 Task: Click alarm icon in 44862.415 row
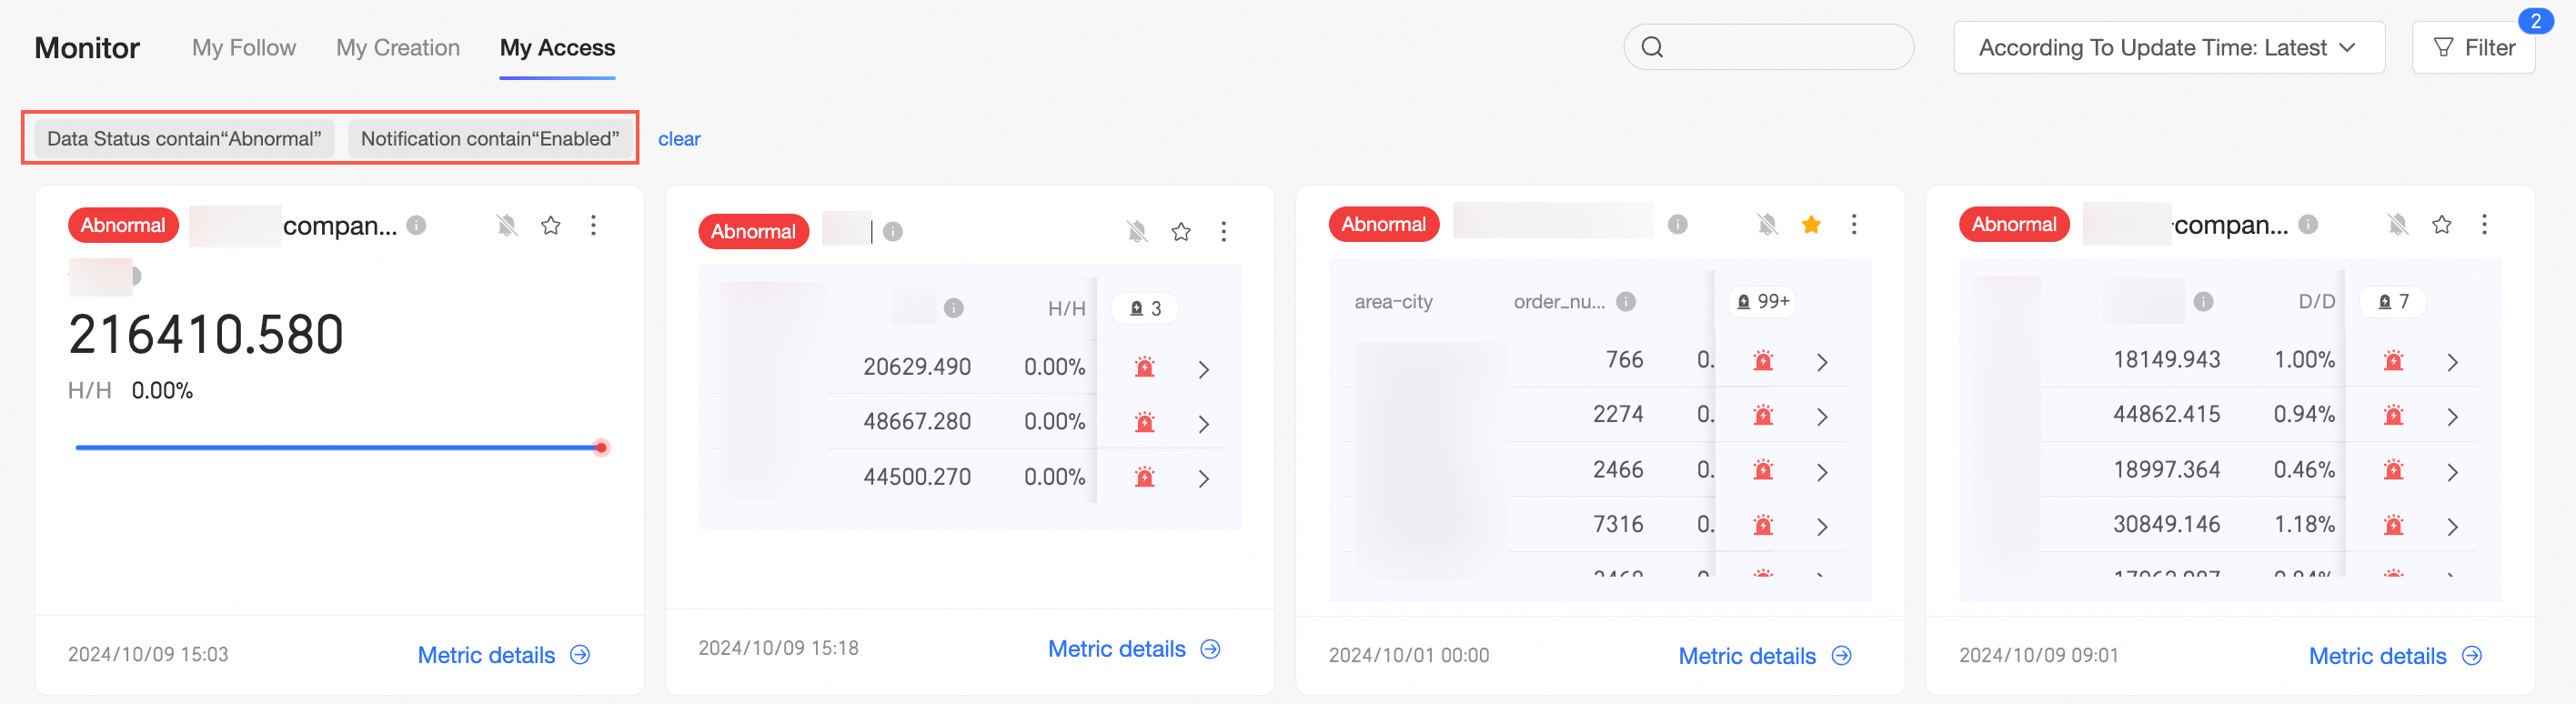click(x=2393, y=414)
